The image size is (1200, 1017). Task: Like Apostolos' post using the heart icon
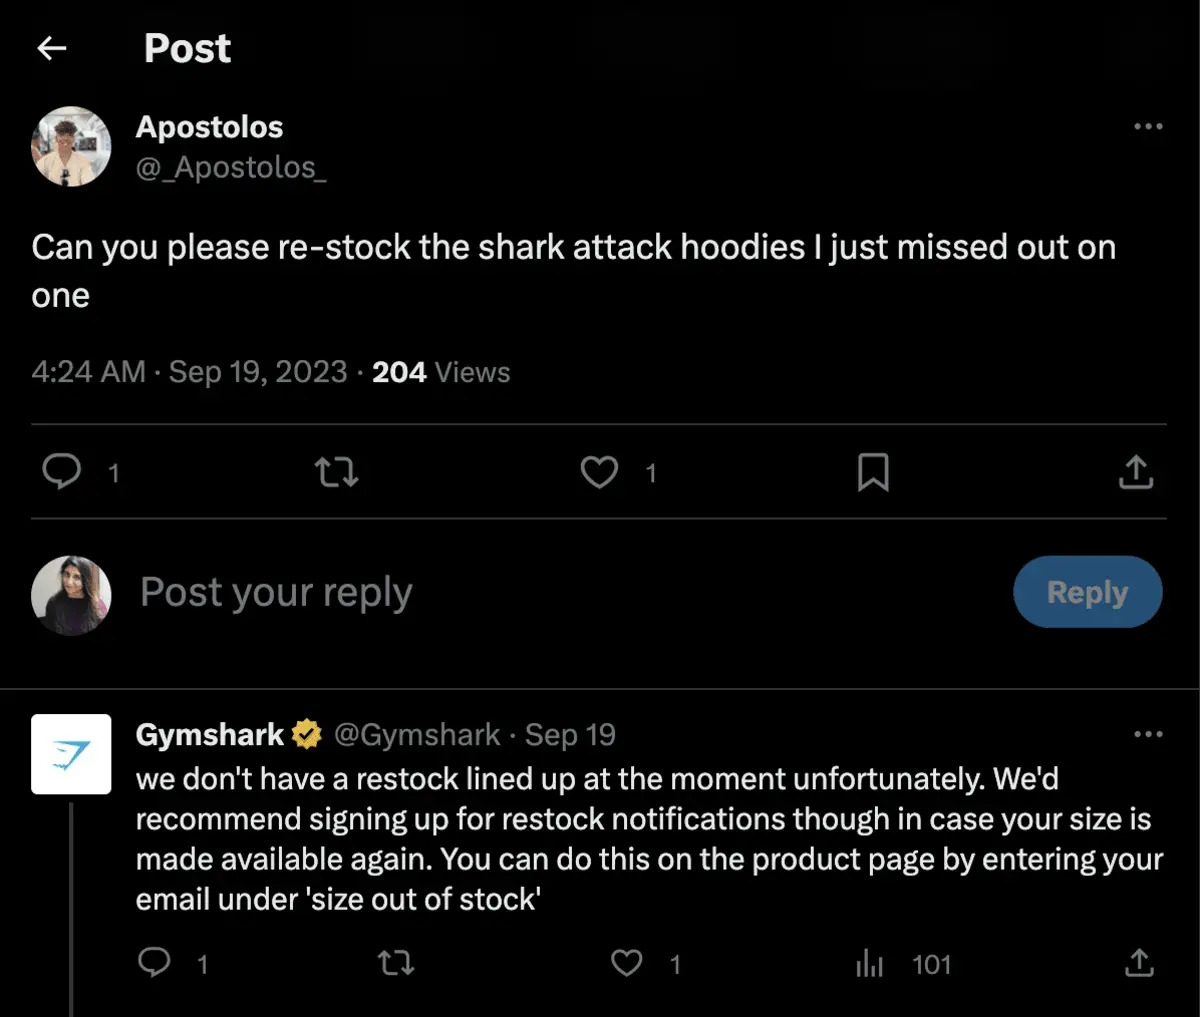(599, 472)
